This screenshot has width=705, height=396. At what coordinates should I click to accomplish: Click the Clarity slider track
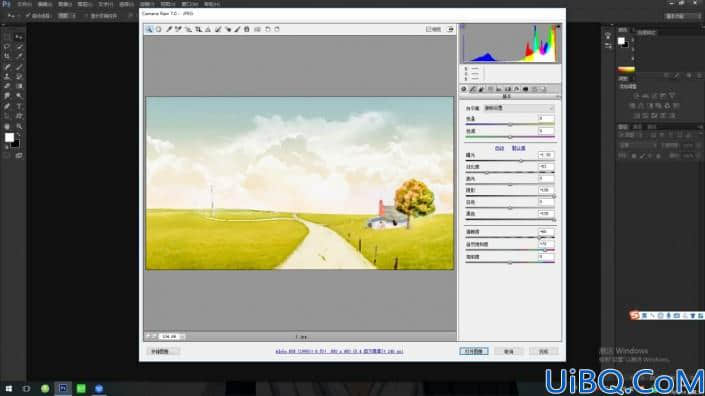coord(510,237)
